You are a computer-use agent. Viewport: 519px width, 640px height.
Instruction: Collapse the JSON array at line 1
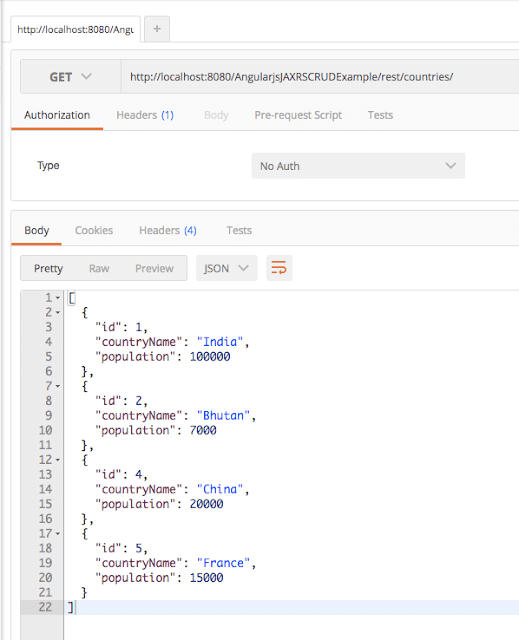(x=58, y=298)
